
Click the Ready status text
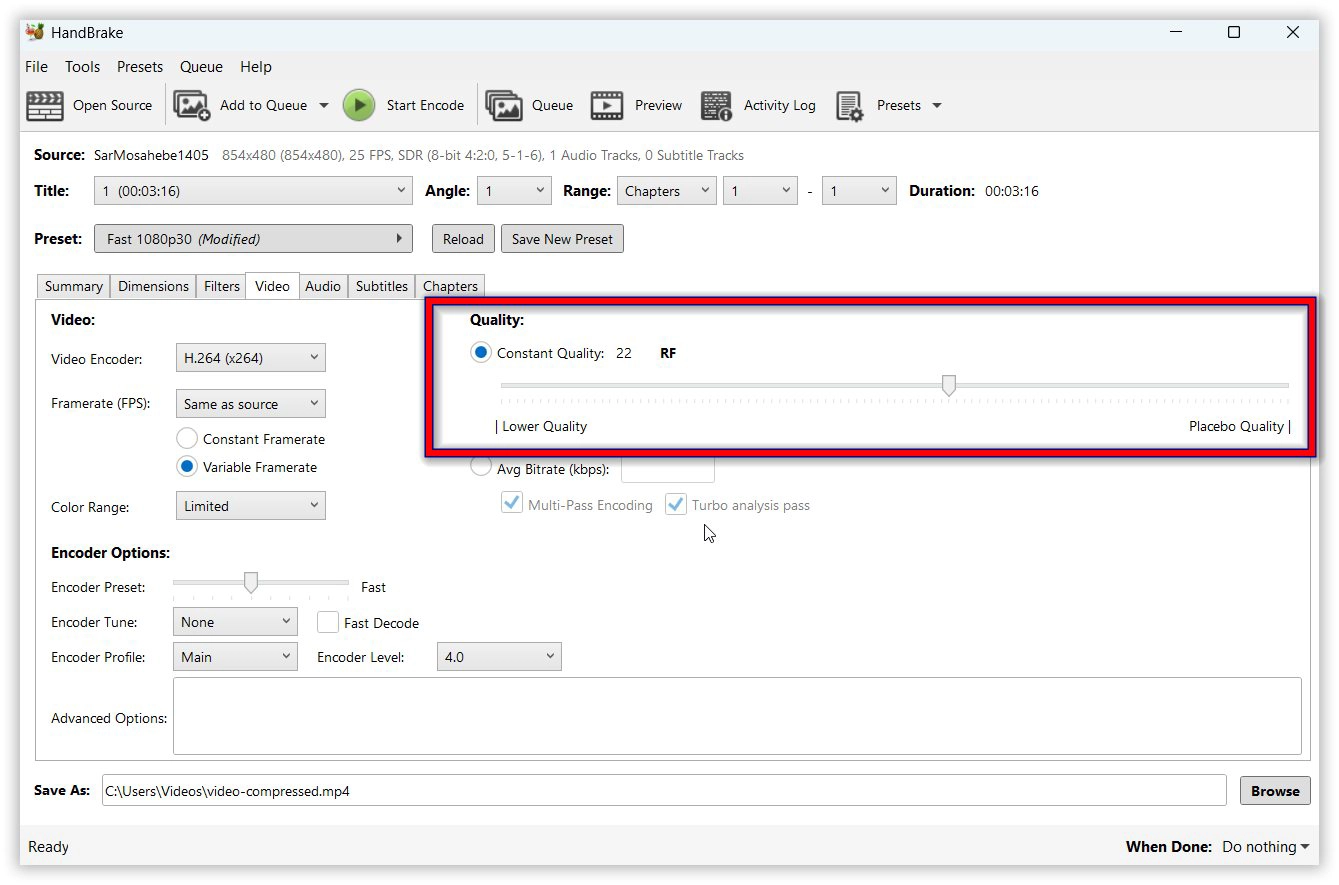coord(48,847)
